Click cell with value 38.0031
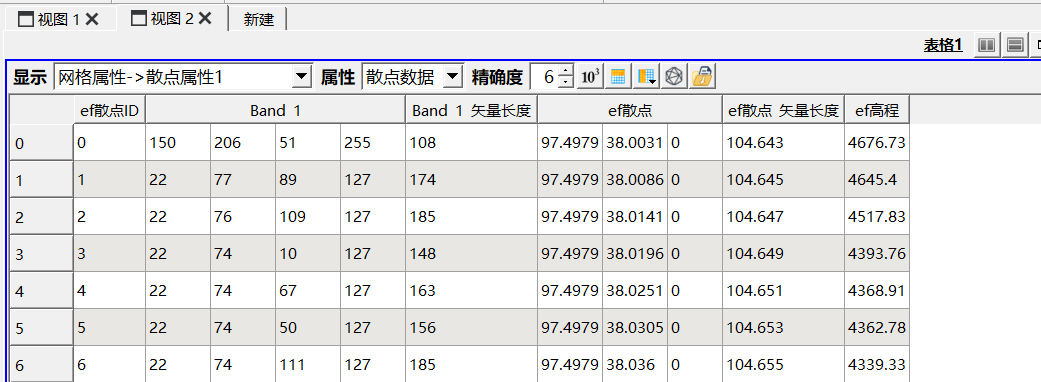1041x382 pixels. click(635, 142)
